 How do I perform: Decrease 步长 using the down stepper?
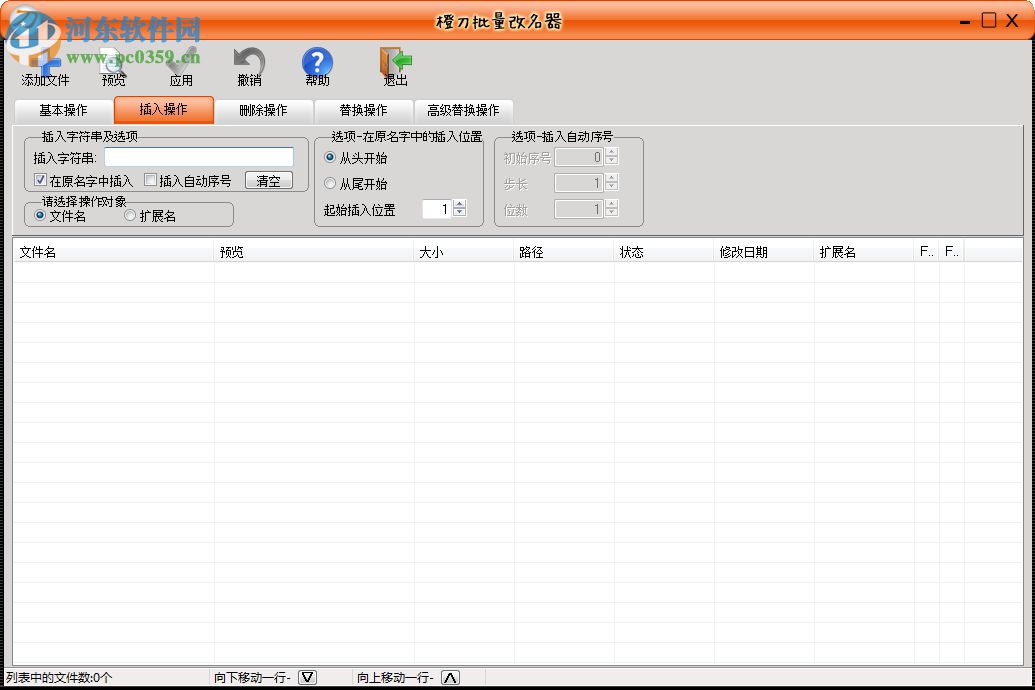pyautogui.click(x=609, y=187)
